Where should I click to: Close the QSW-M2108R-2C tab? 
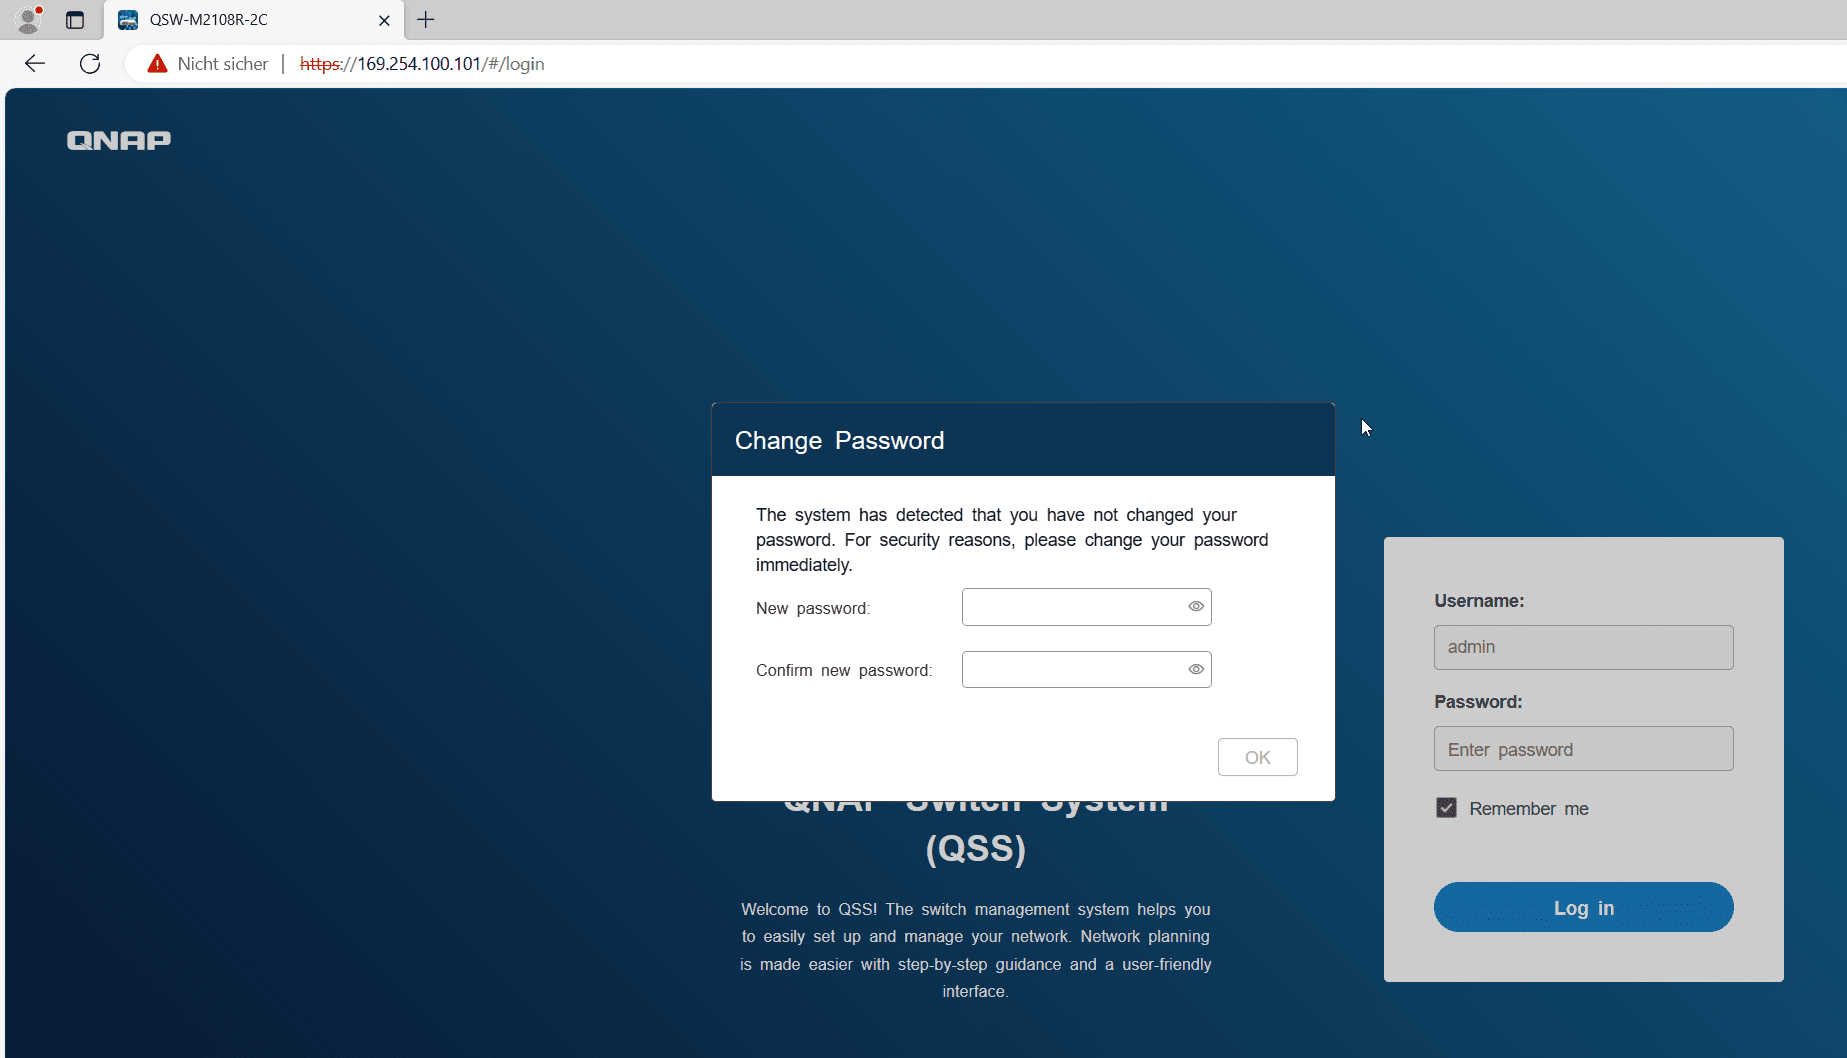[x=384, y=20]
